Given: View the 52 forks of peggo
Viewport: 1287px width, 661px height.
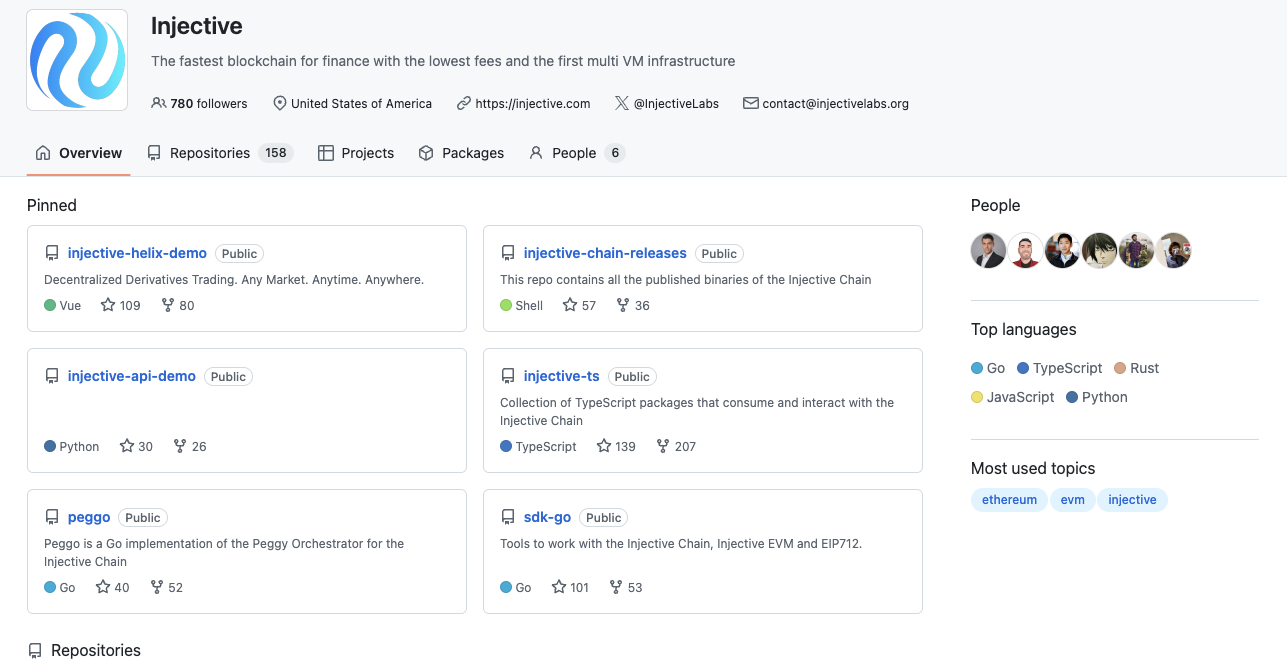Looking at the screenshot, I should (167, 587).
